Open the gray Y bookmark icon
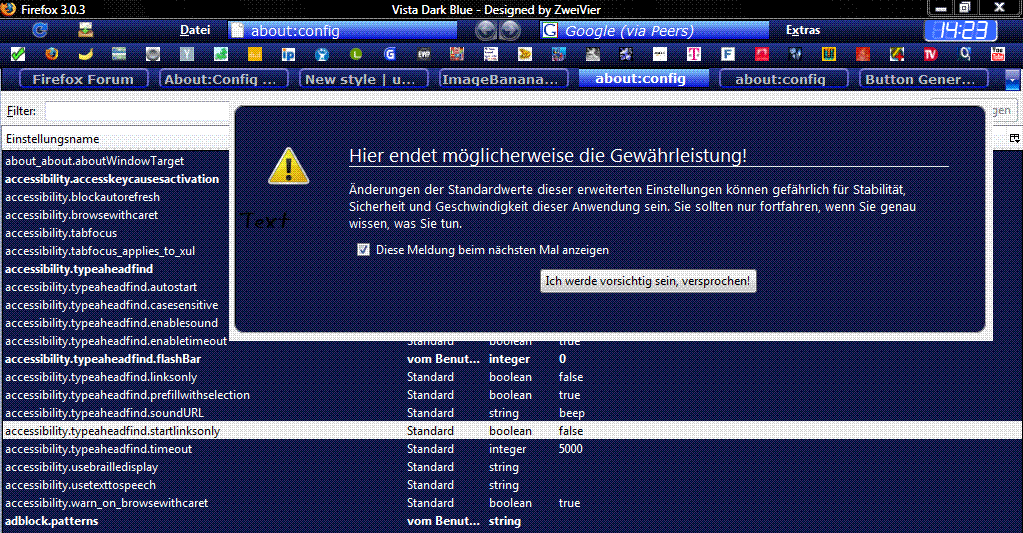The height and width of the screenshot is (533, 1023). tap(187, 54)
